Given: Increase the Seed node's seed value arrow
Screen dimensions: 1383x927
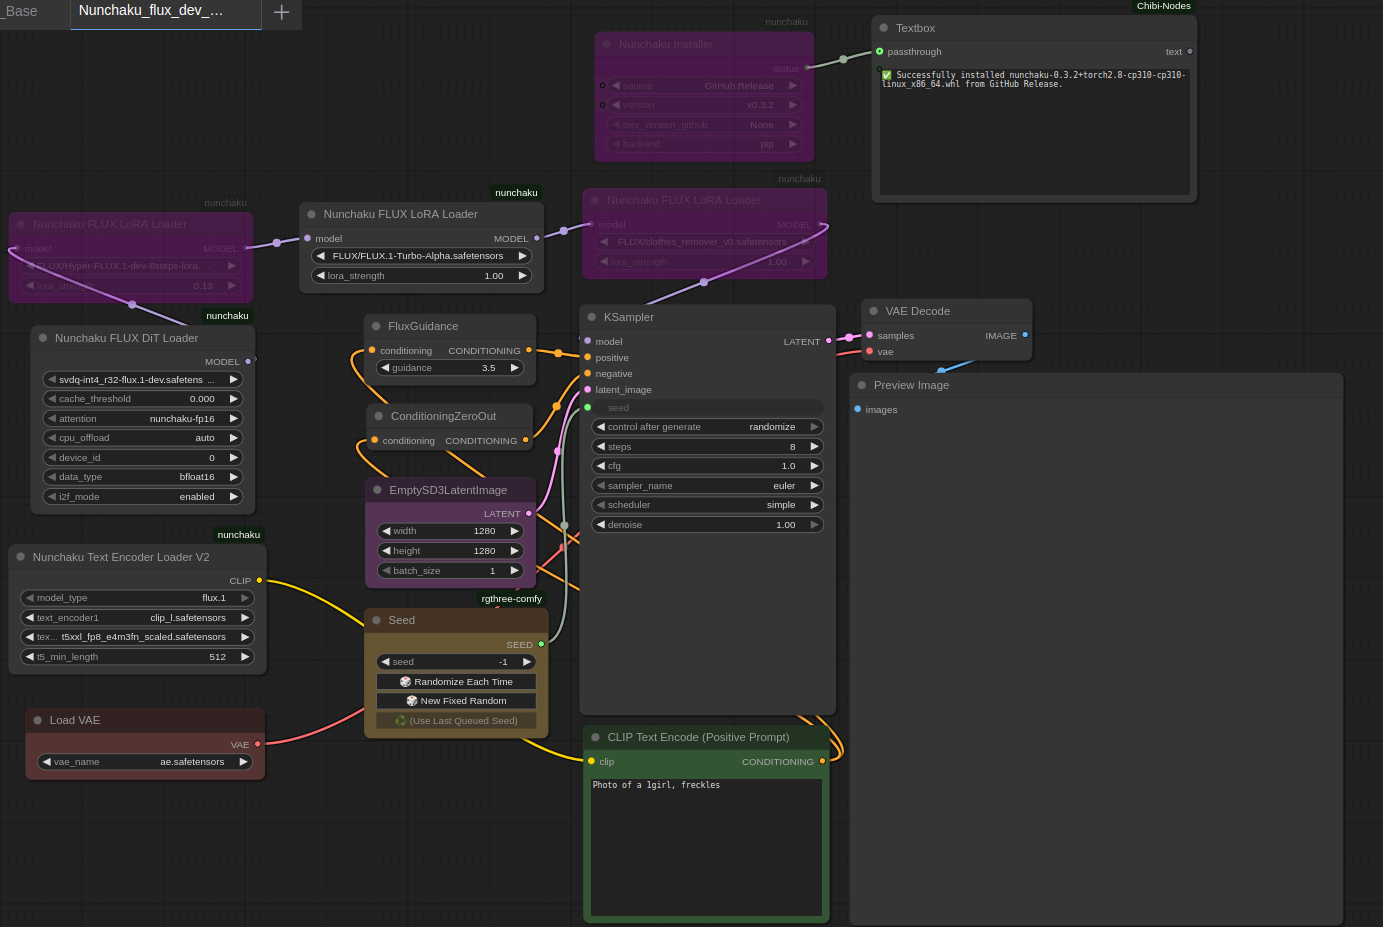Looking at the screenshot, I should point(527,662).
